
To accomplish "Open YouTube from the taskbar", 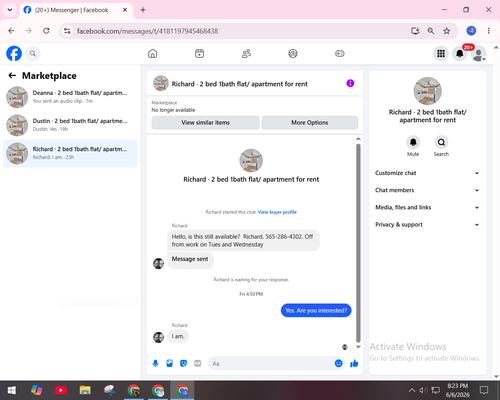I will [61, 390].
